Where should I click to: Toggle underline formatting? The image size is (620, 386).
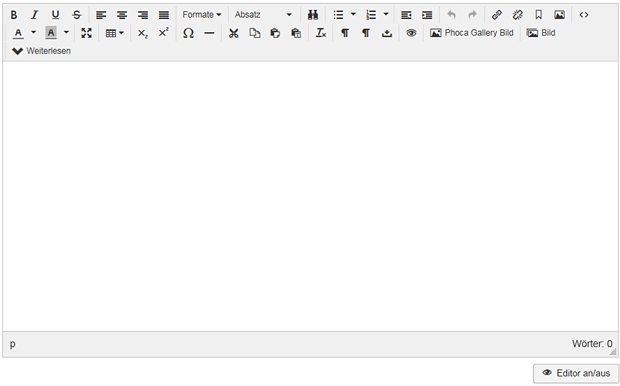[x=56, y=15]
